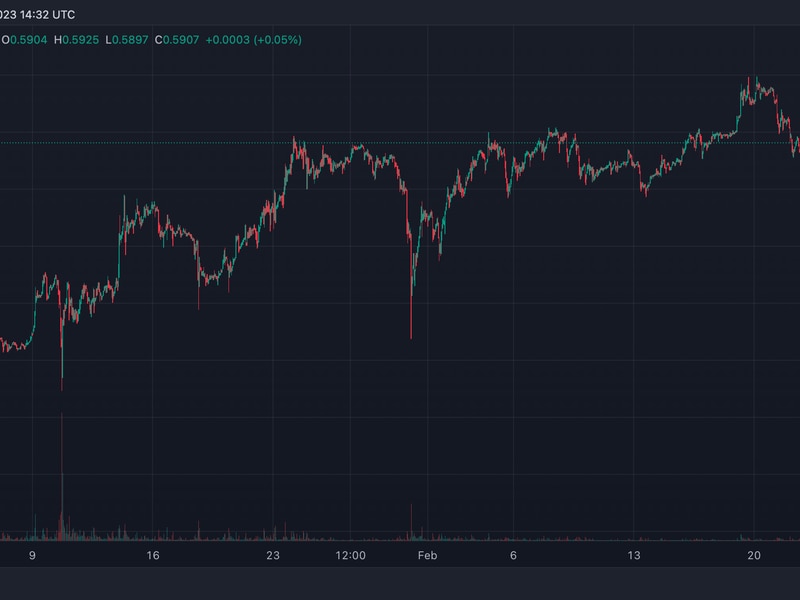Click the volume spike just before Feb
The image size is (800, 600).
pos(411,522)
